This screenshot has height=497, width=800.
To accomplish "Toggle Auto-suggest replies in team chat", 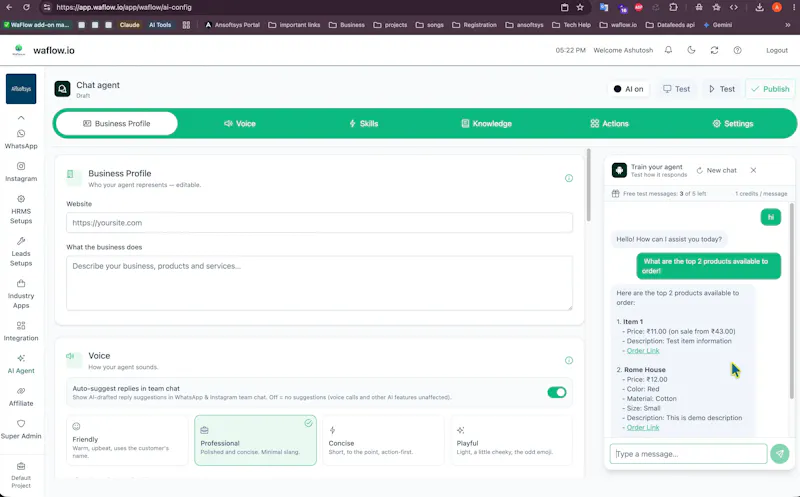I will tap(557, 392).
